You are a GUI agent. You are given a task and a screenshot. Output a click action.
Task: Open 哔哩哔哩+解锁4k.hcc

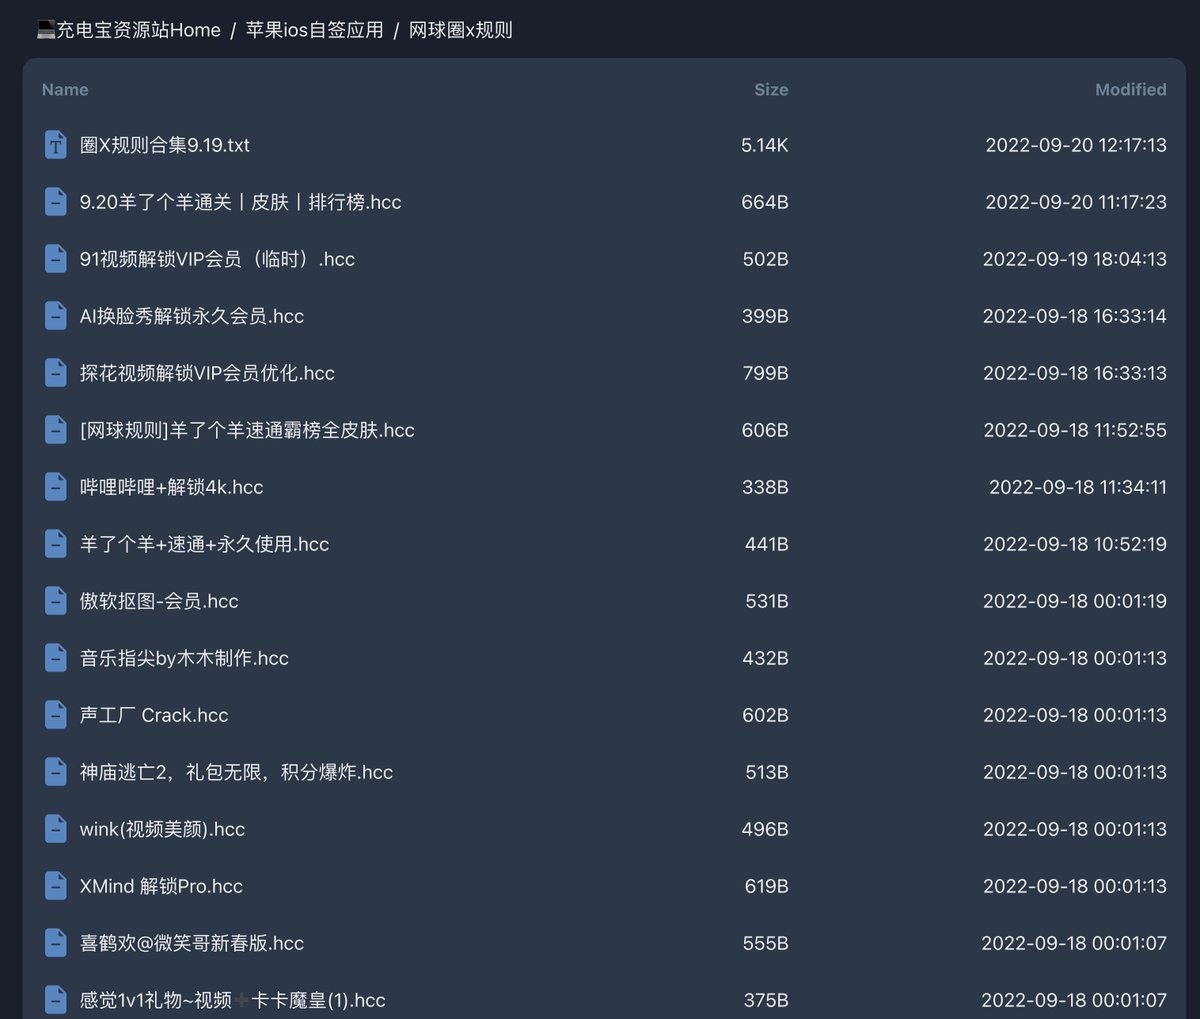[172, 487]
